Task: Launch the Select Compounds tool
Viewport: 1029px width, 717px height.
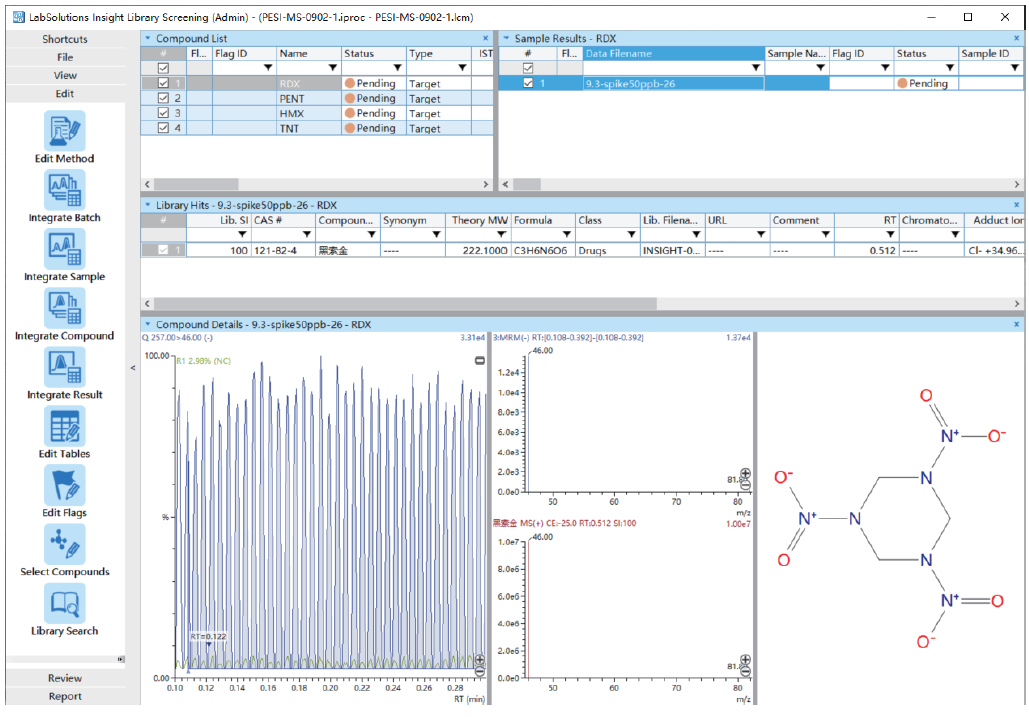Action: (64, 544)
